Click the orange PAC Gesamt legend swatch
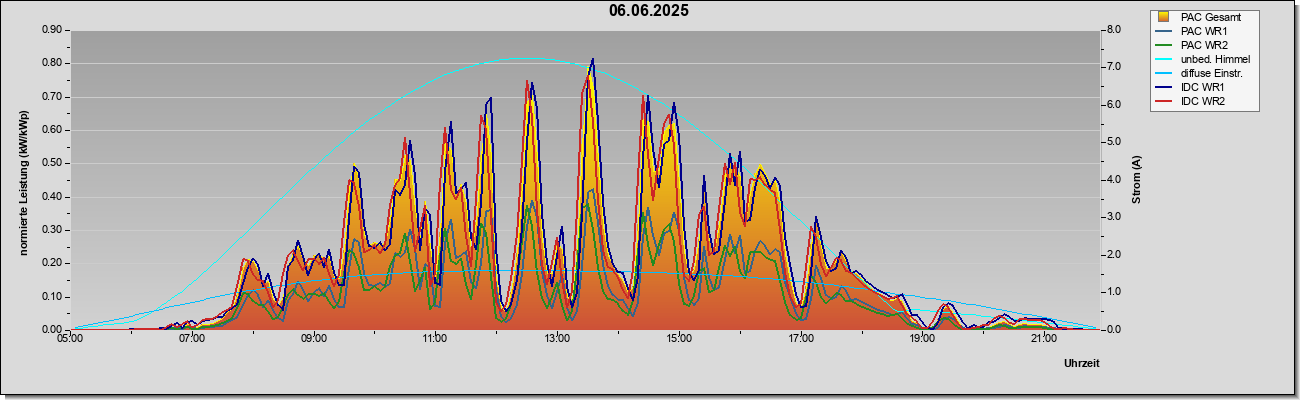This screenshot has width=1300, height=400. tap(1163, 17)
